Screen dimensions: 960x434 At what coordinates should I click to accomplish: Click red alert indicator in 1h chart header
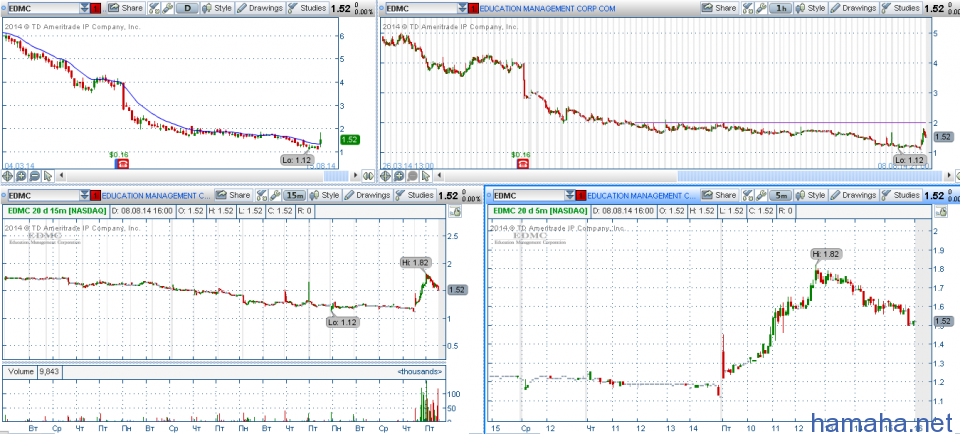(x=473, y=9)
